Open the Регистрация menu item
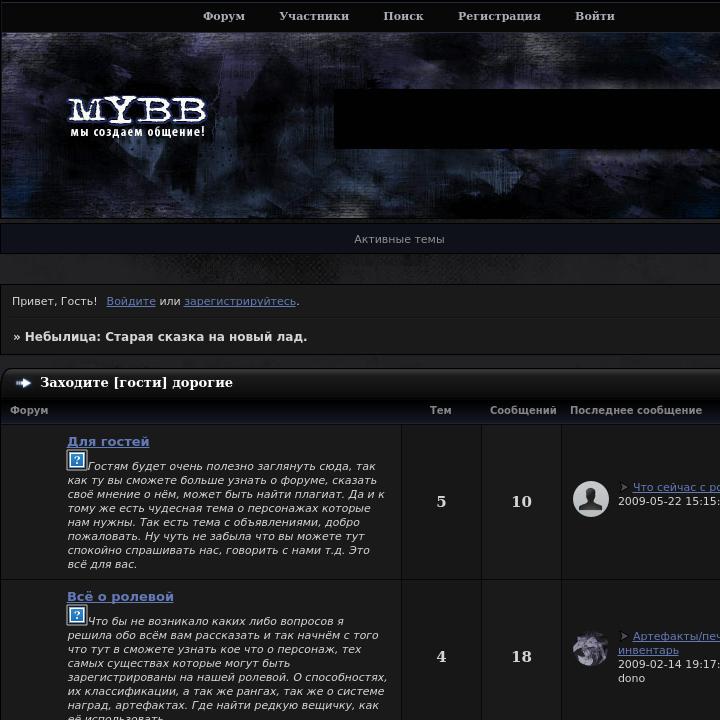 coord(499,16)
